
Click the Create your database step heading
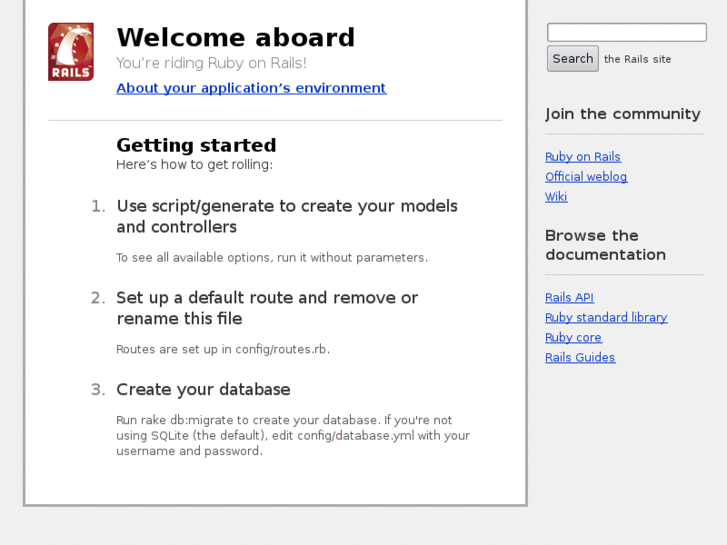click(203, 390)
